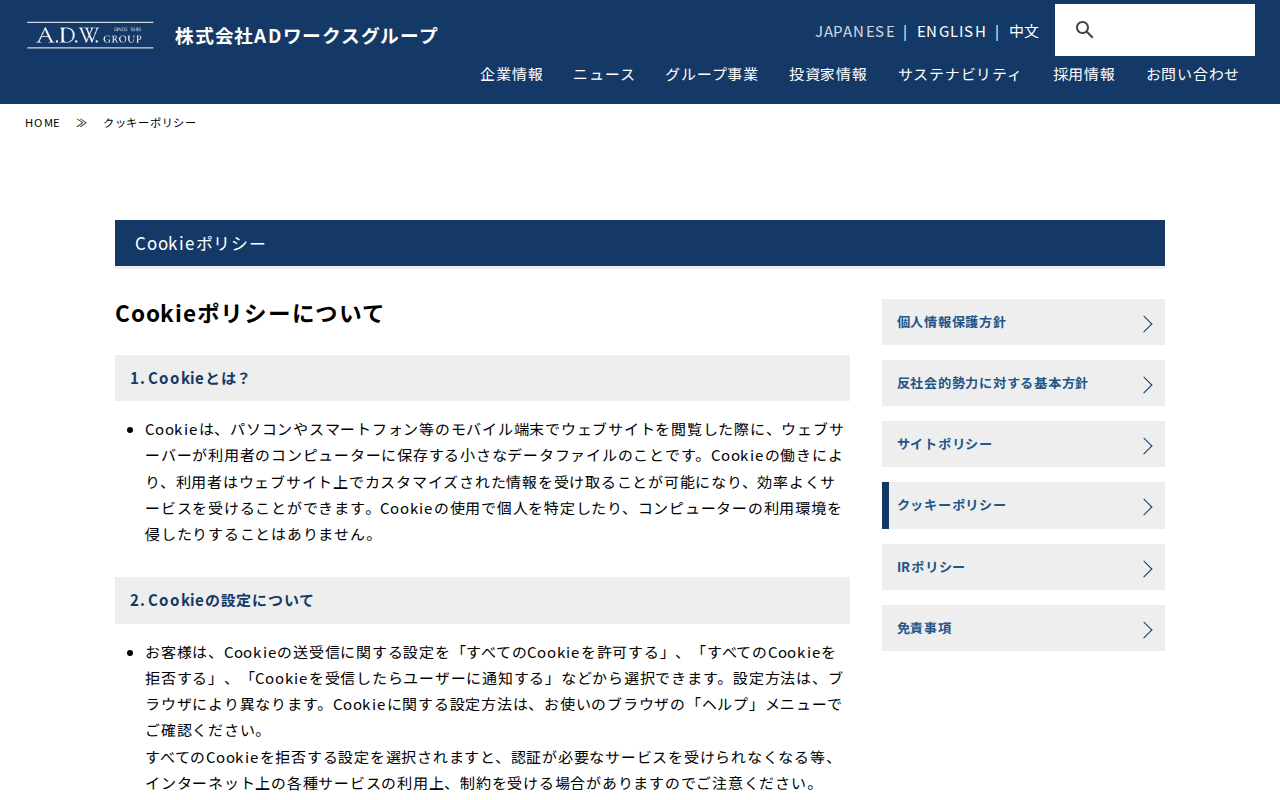Click the breadcrumb double-chevron separator icon
This screenshot has width=1280, height=800.
point(82,123)
